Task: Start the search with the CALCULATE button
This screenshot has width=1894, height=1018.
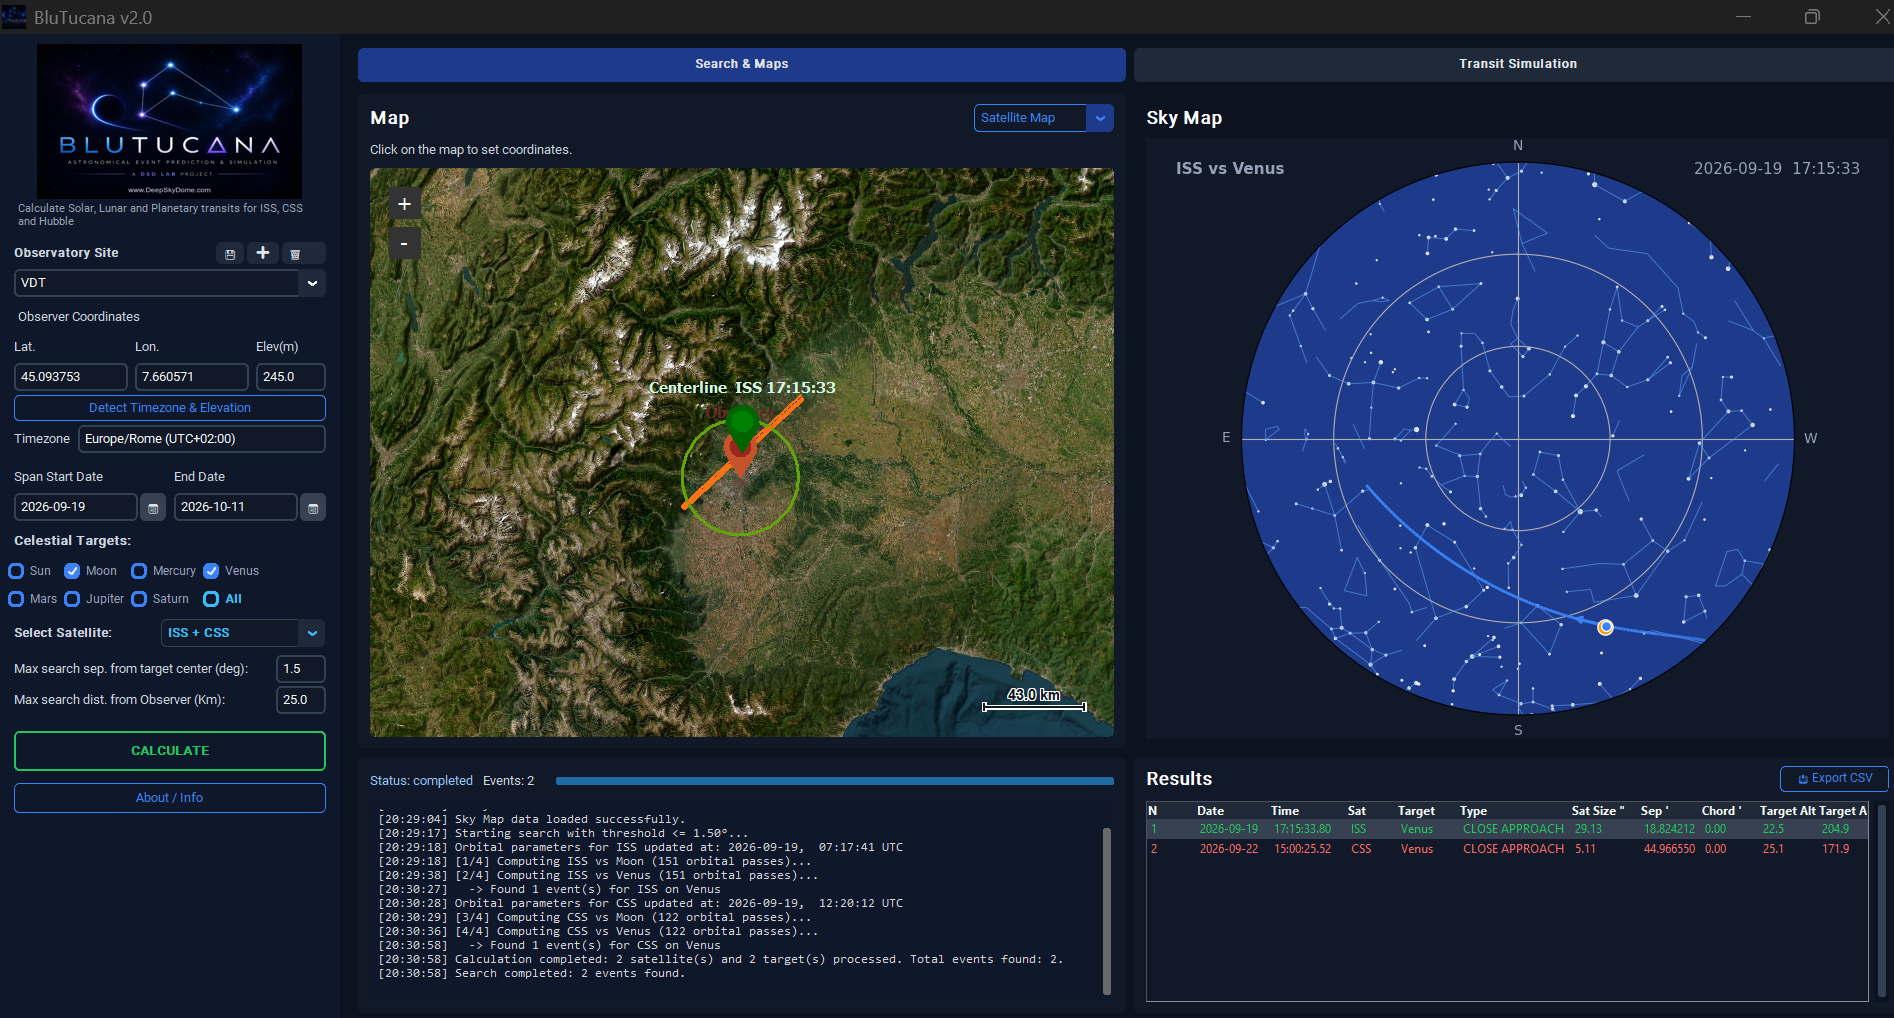Action: click(x=170, y=751)
